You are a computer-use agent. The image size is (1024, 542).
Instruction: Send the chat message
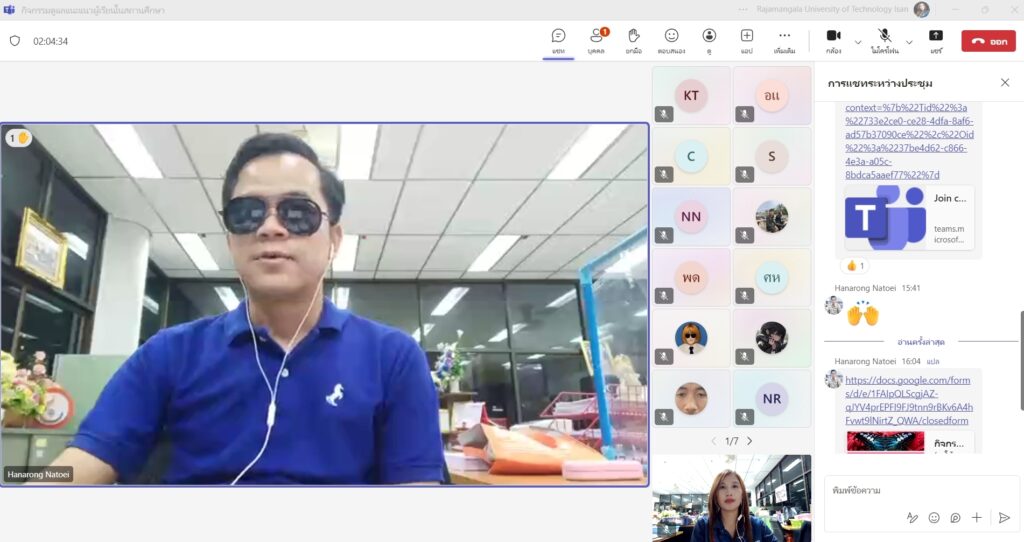click(x=1004, y=517)
